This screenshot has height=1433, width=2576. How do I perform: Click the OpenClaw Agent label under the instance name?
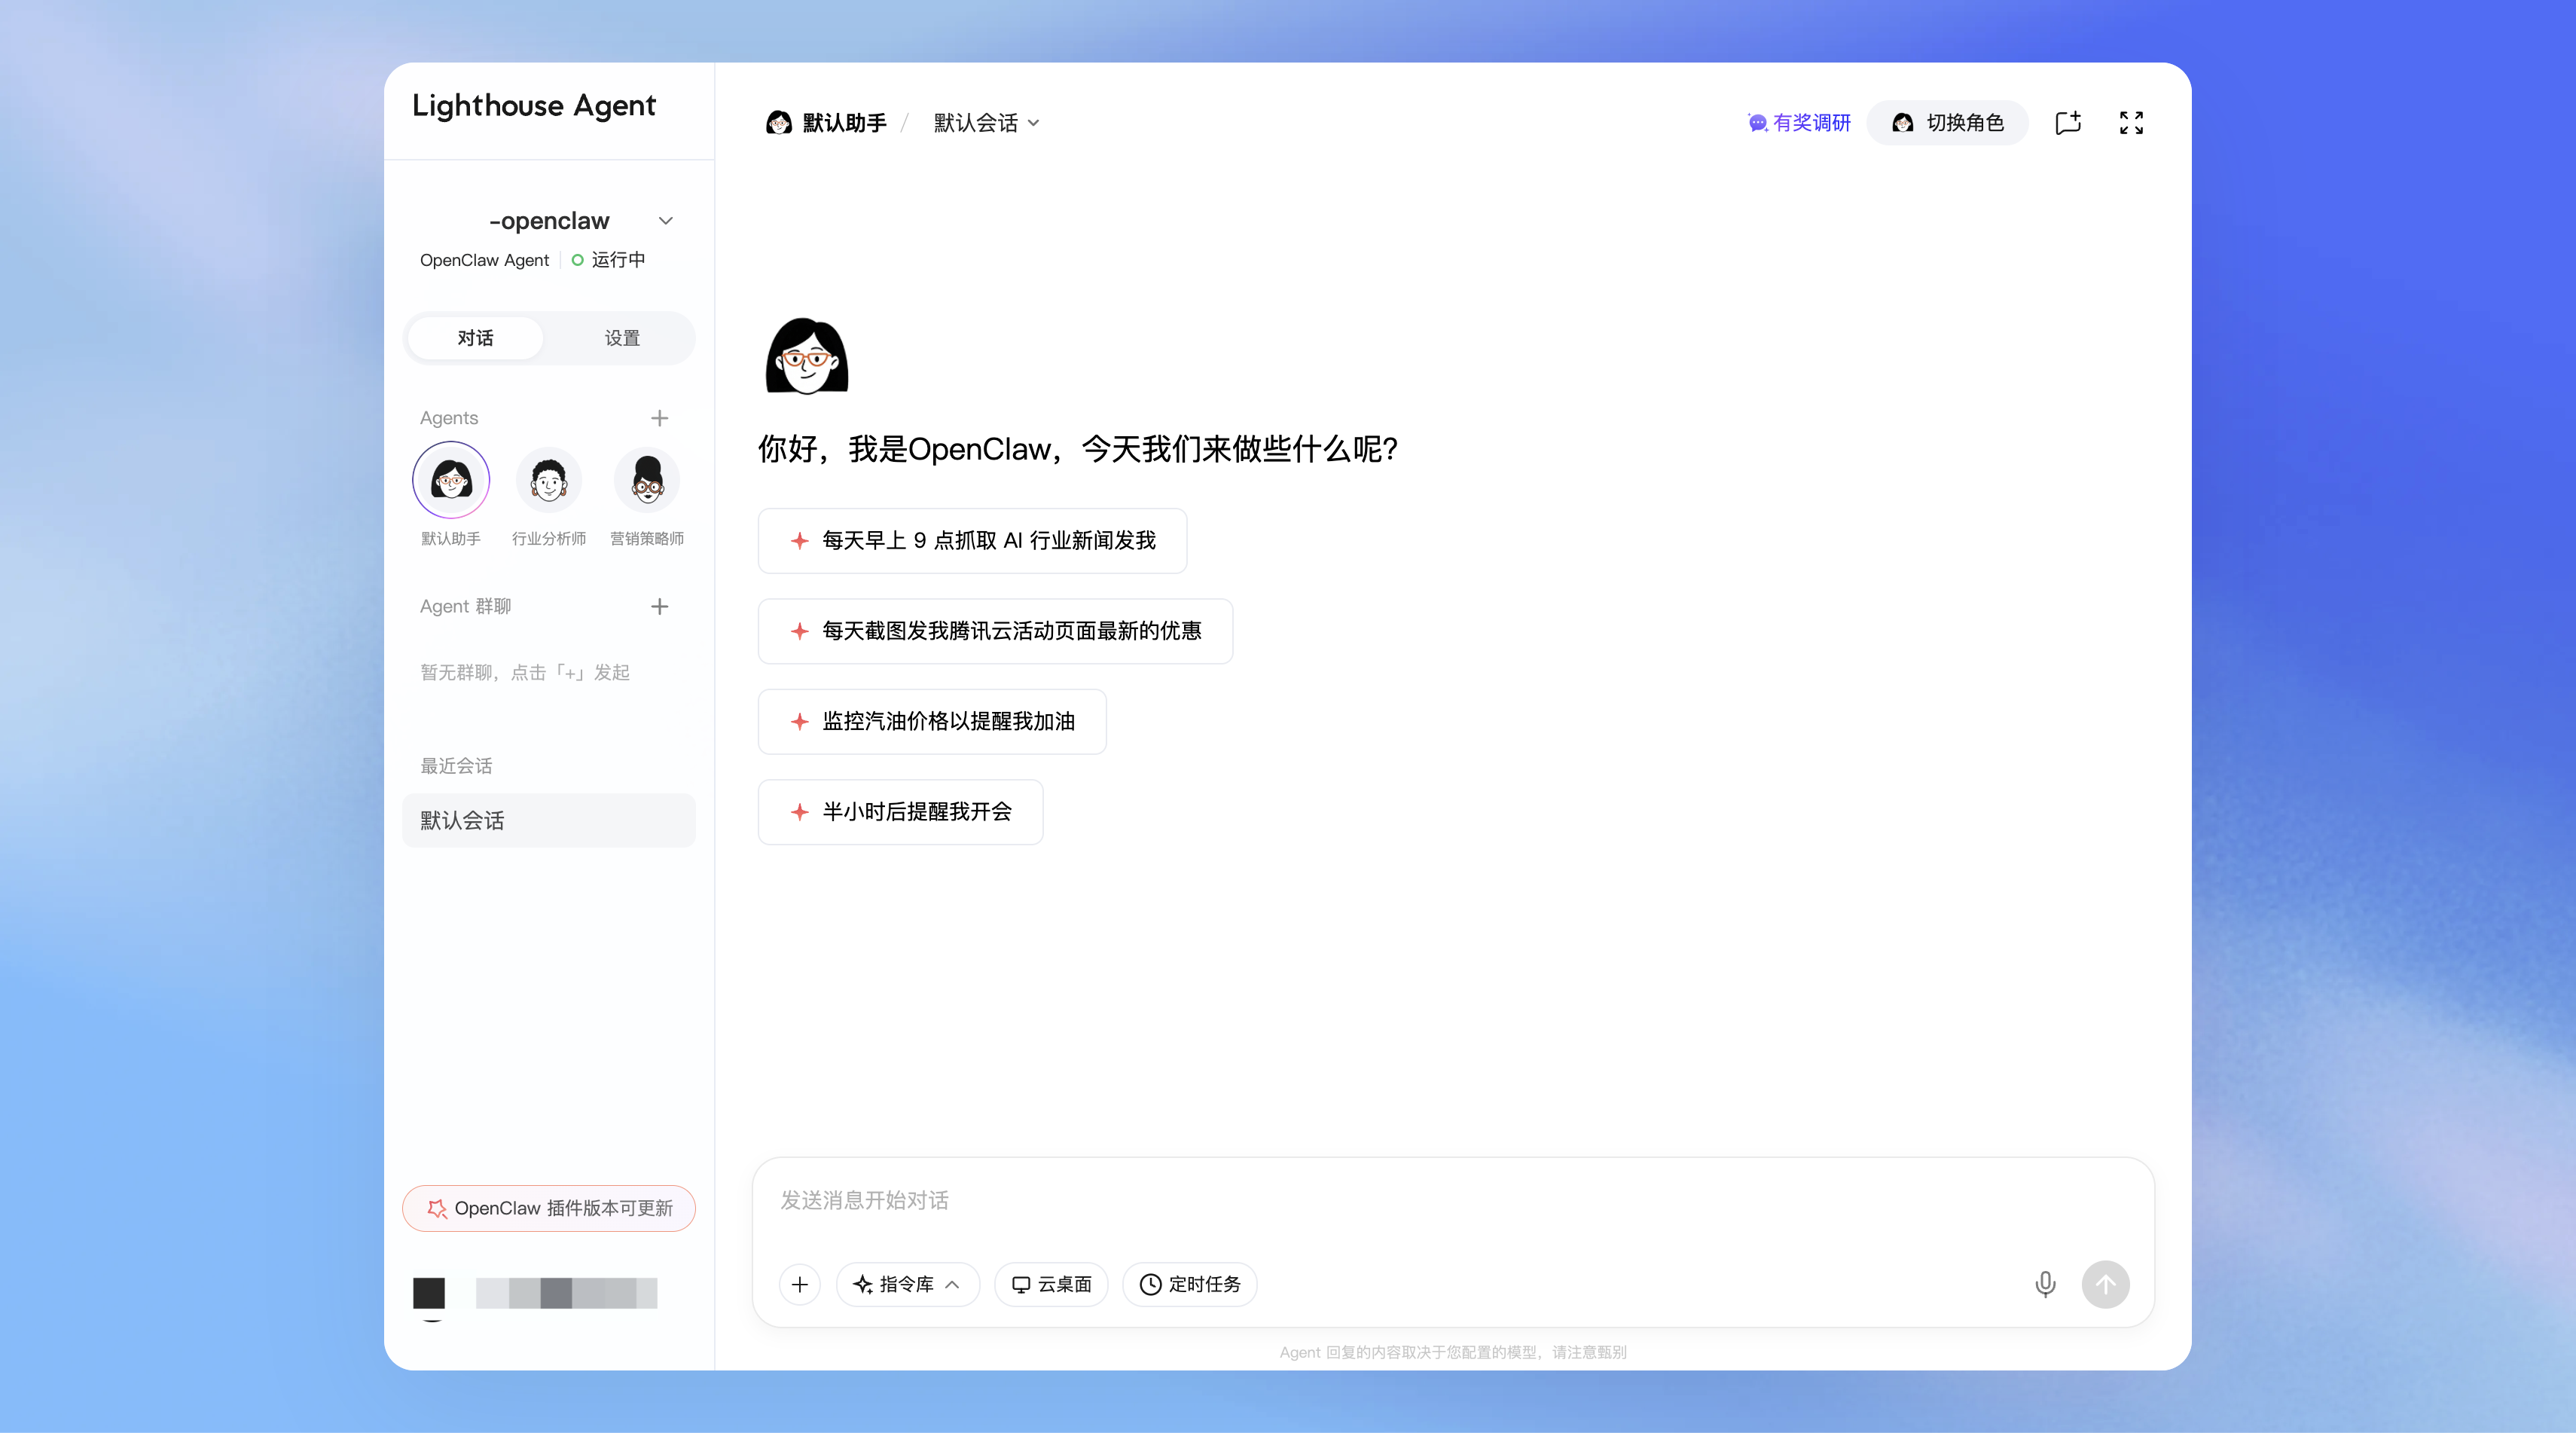pyautogui.click(x=484, y=260)
